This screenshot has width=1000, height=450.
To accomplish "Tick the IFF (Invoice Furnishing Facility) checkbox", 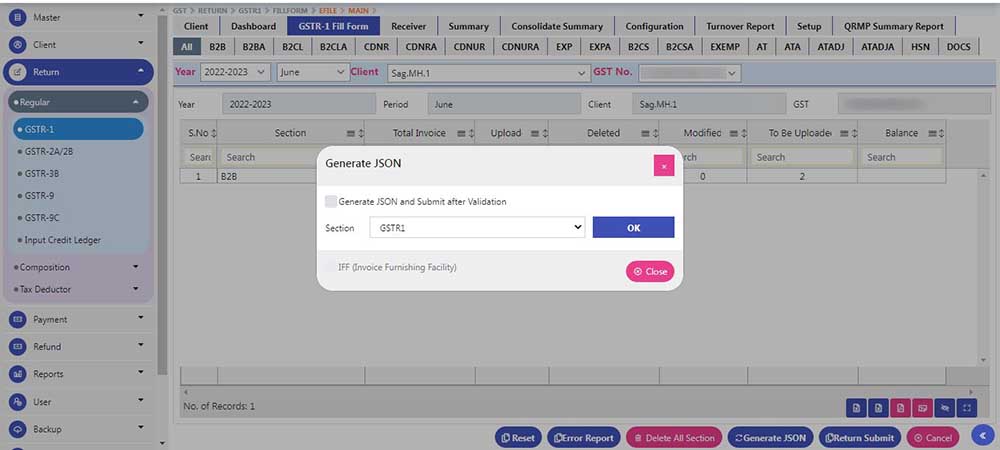I will pos(331,267).
